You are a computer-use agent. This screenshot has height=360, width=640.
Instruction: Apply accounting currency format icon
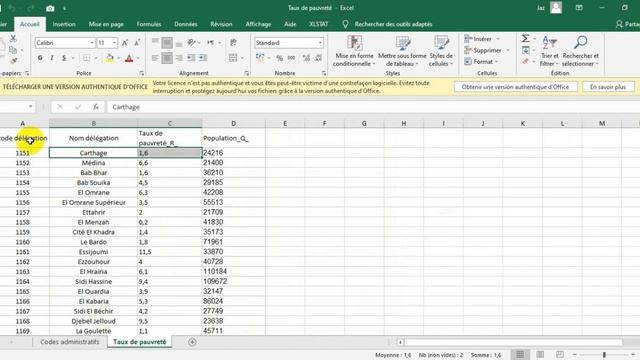point(260,58)
